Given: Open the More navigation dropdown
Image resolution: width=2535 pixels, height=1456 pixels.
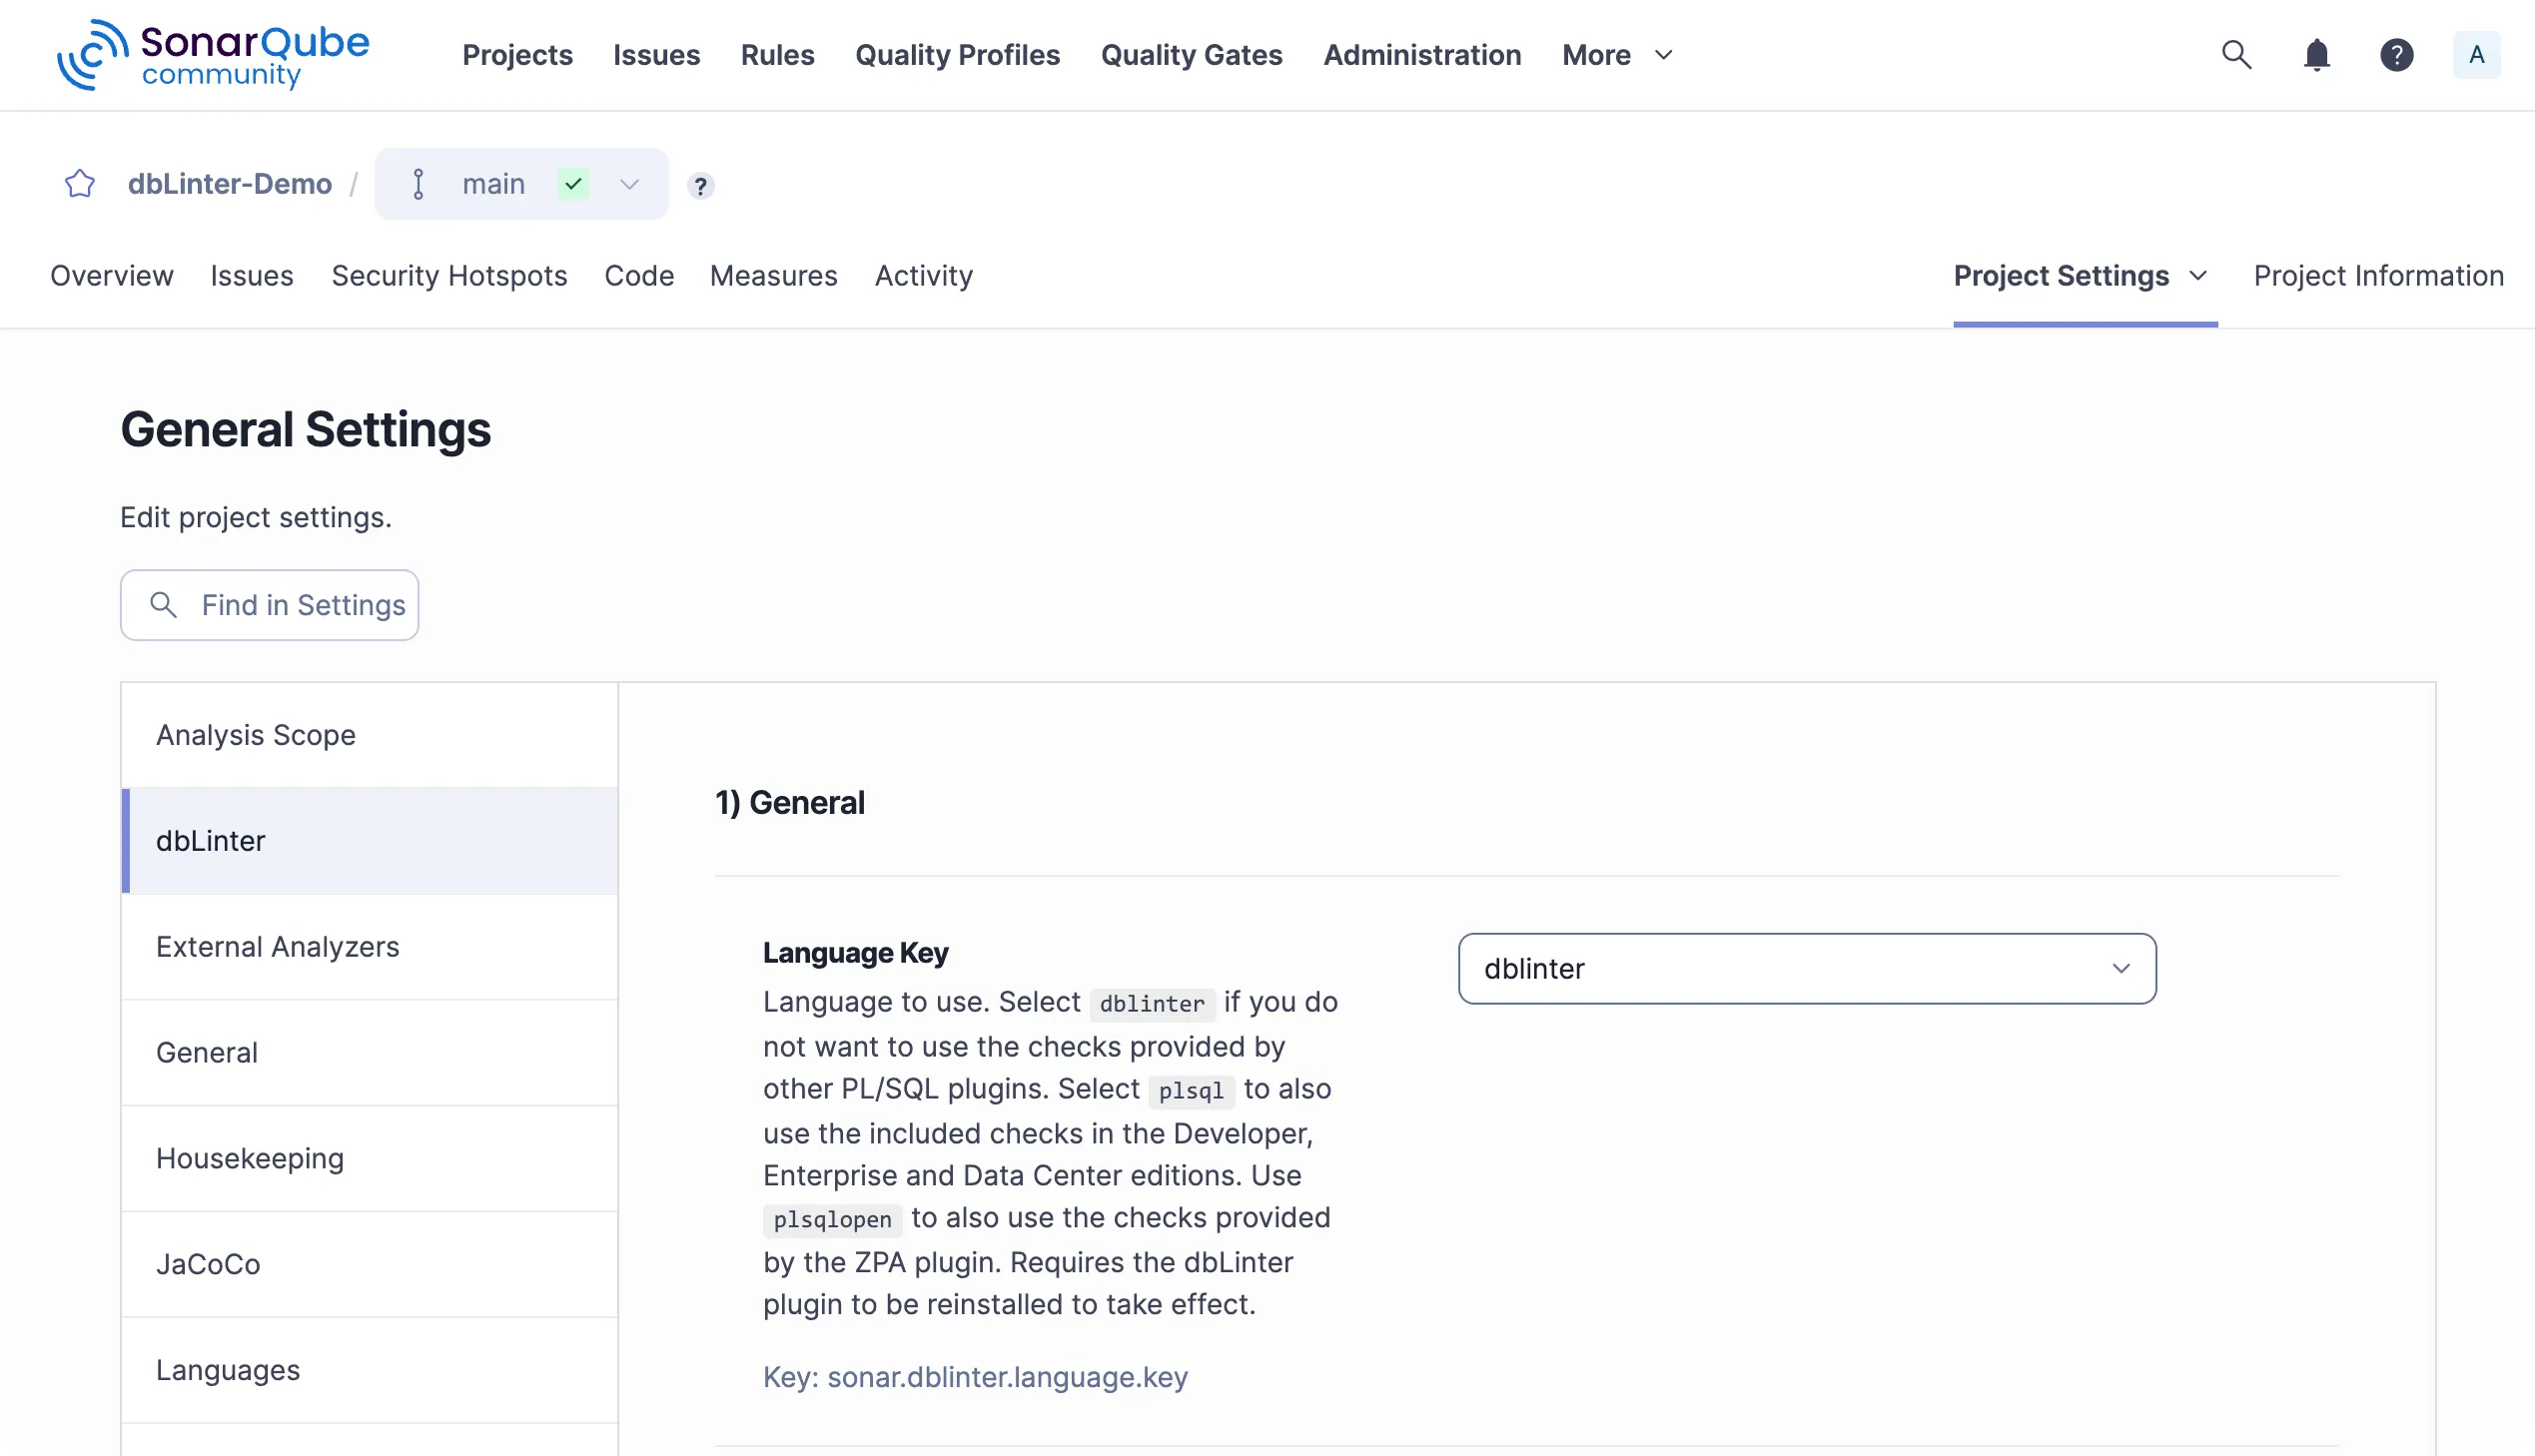Looking at the screenshot, I should point(1616,55).
